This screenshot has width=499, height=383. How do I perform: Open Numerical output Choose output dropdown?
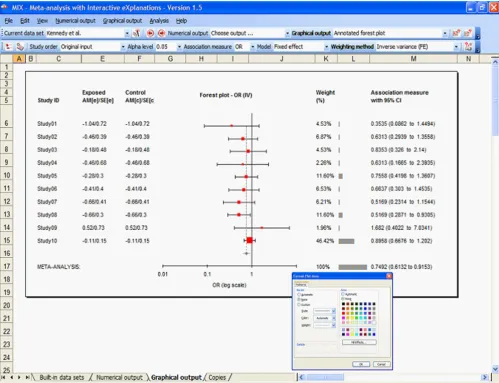click(x=287, y=33)
